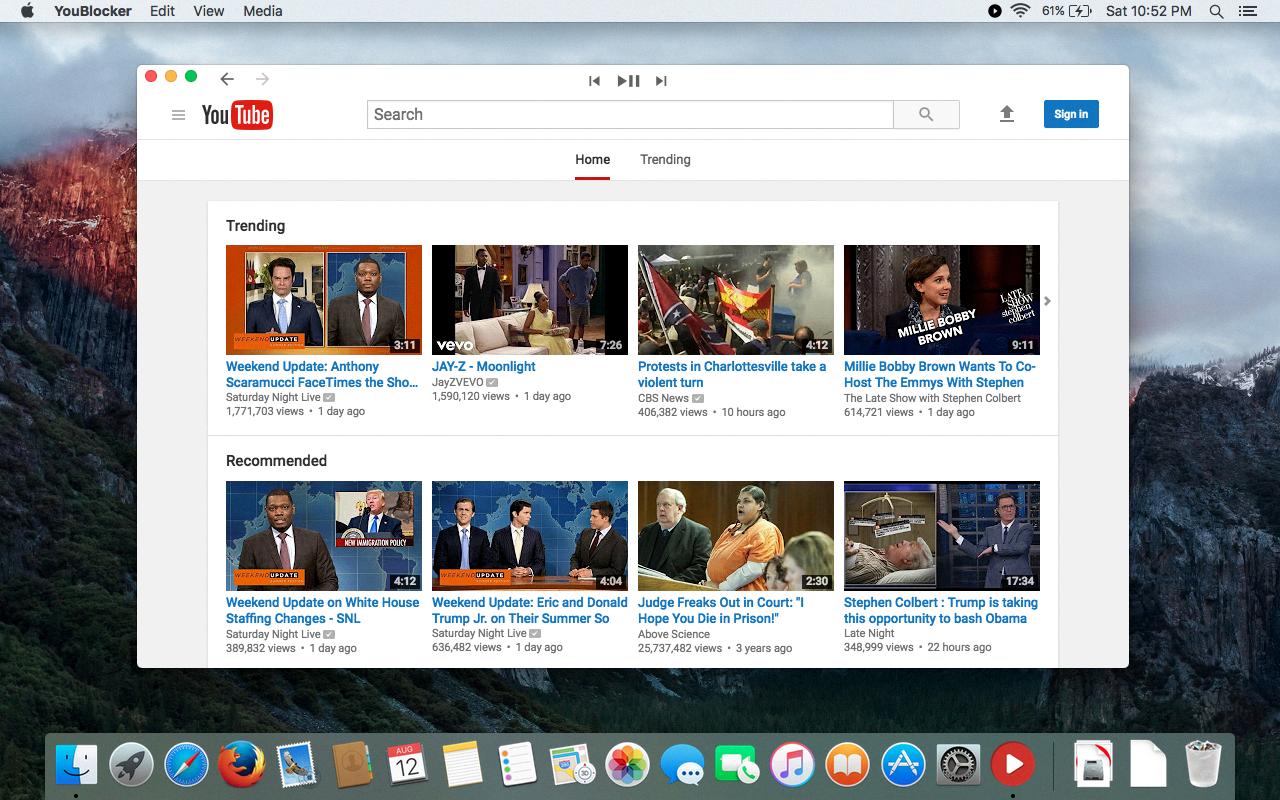The image size is (1280, 800).
Task: Select the search magnifier icon
Action: (x=925, y=114)
